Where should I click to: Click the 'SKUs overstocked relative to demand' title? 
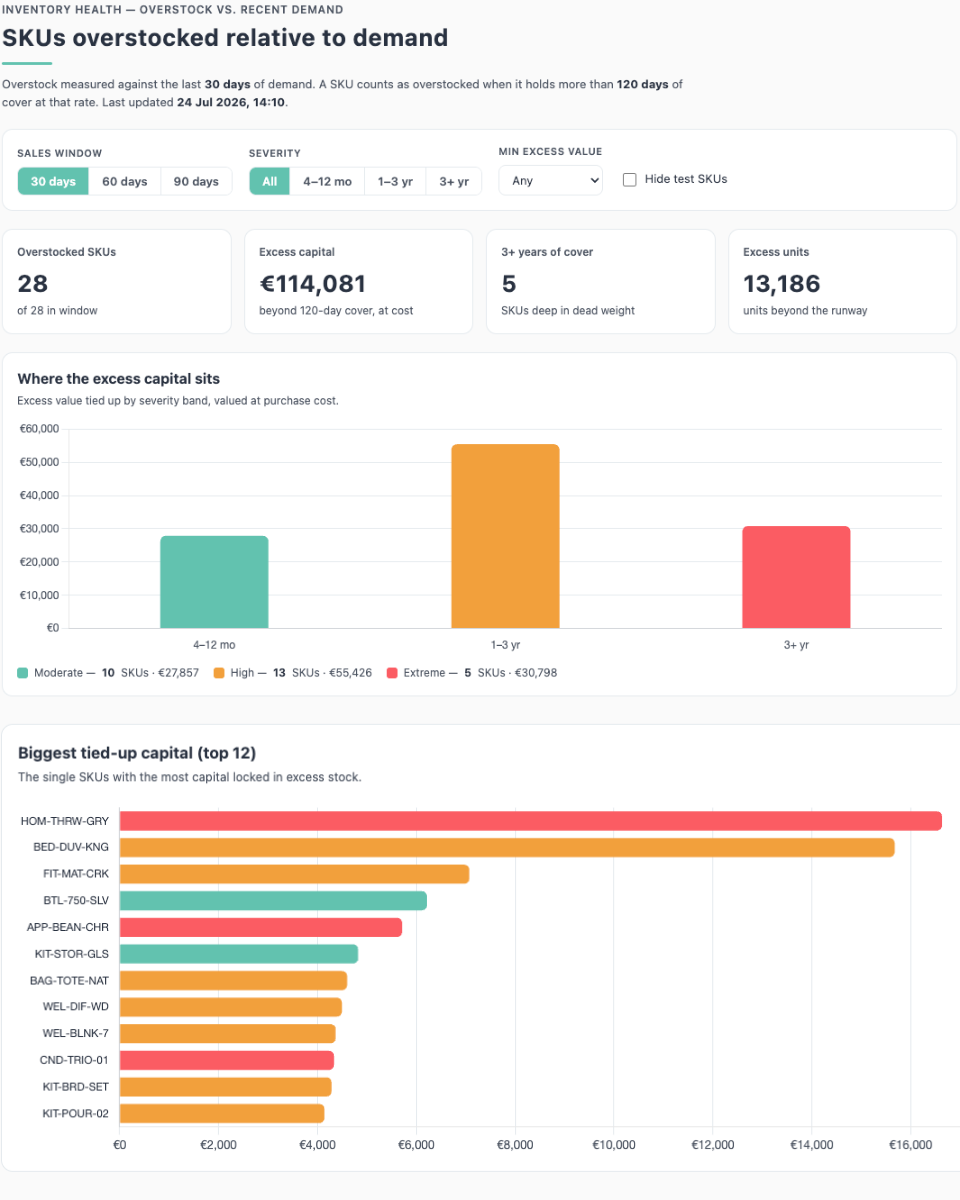pos(225,38)
